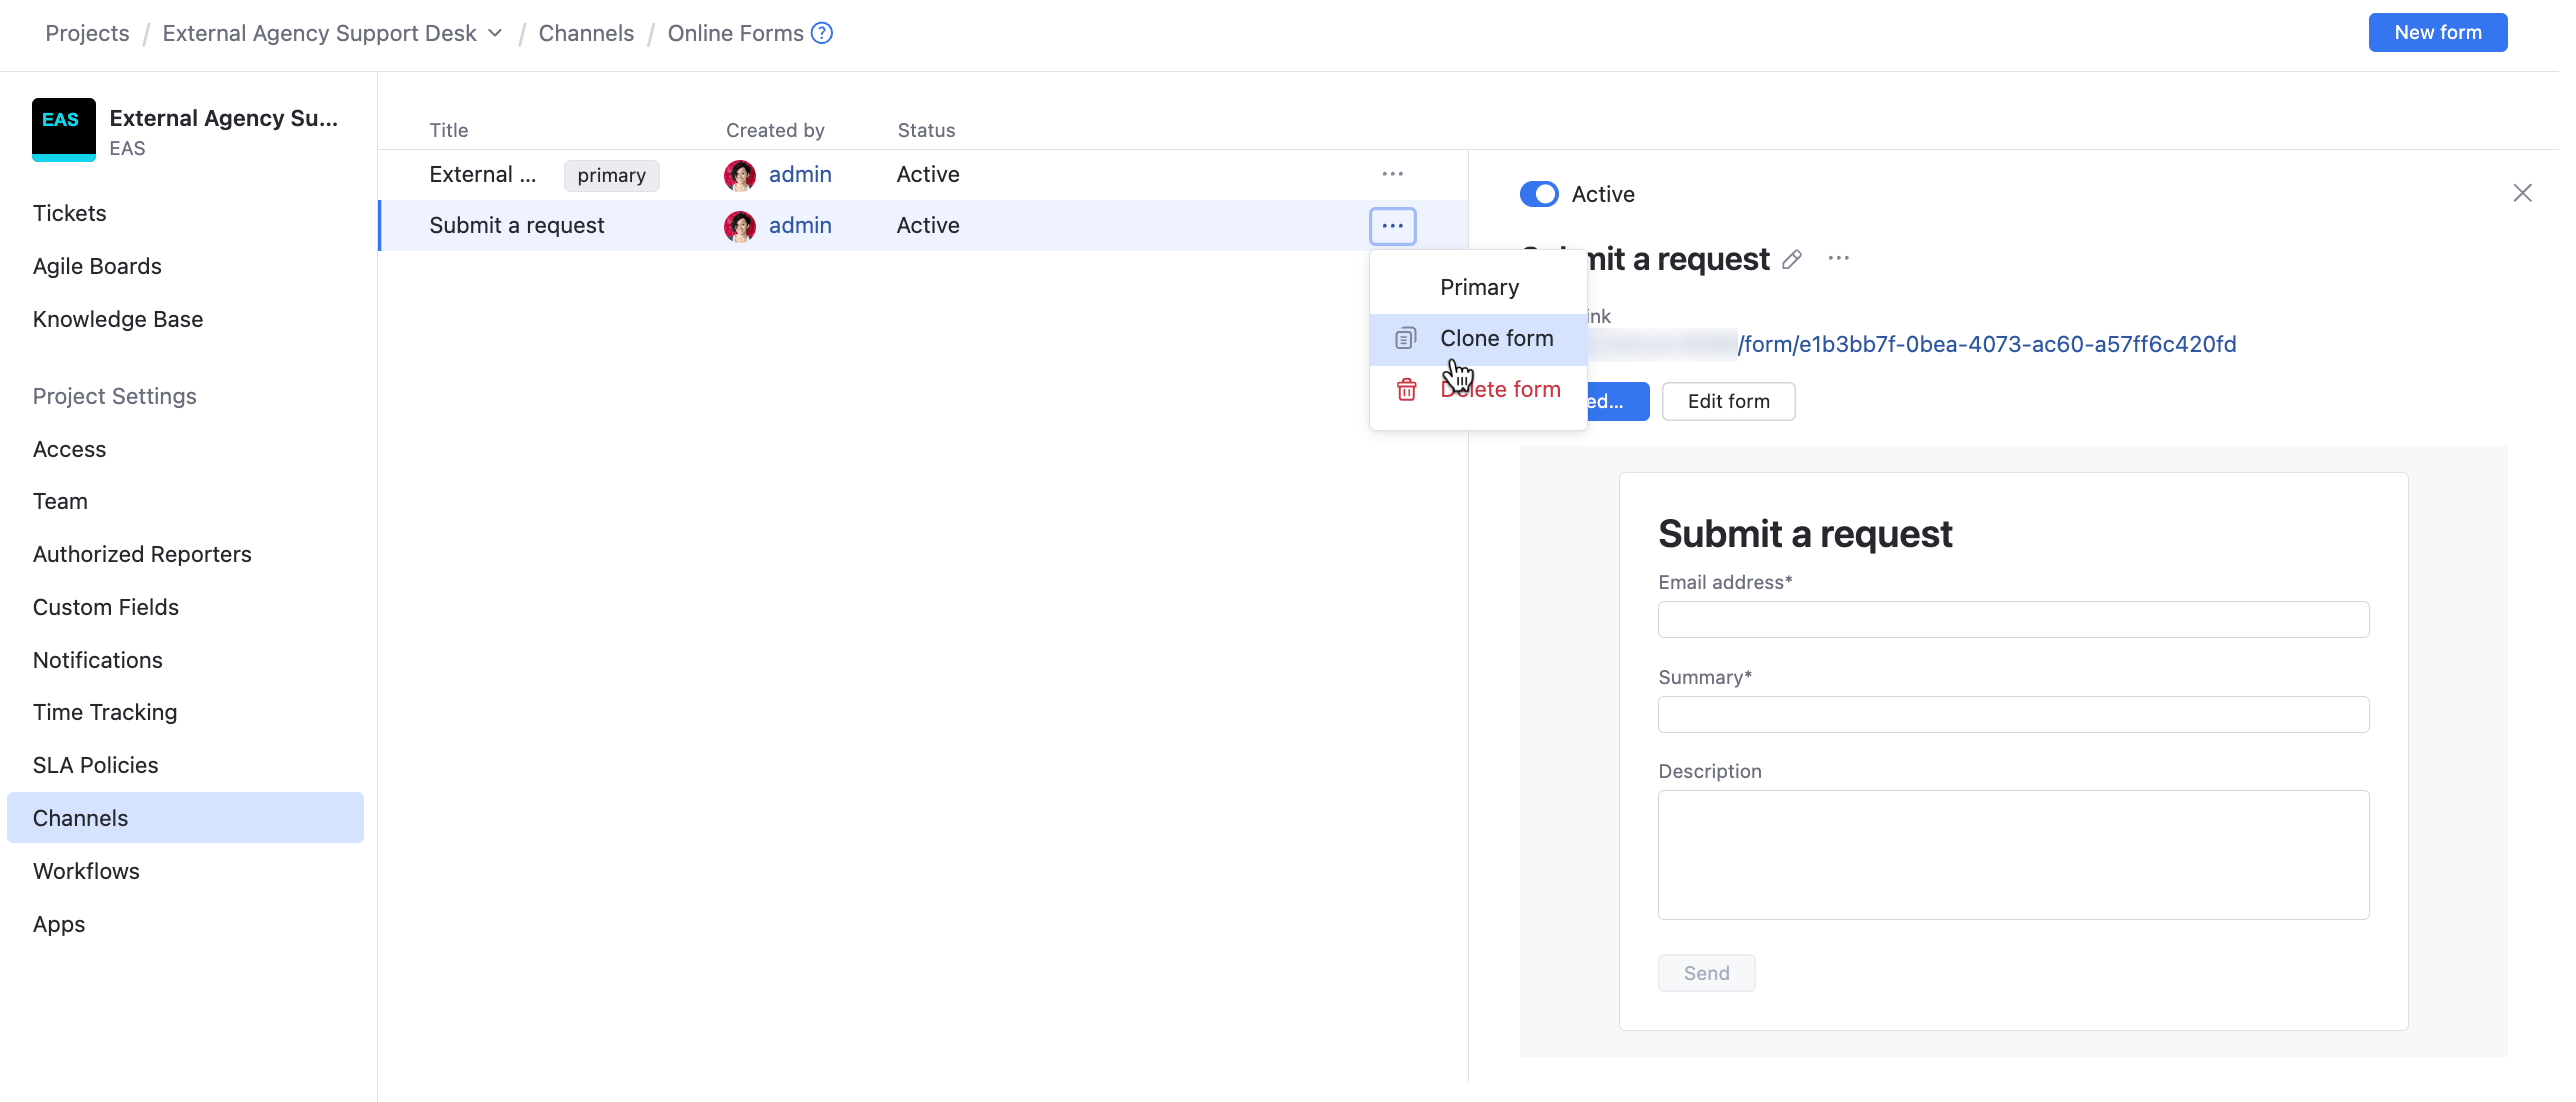Viewport: 2576px width, 1102px height.
Task: Rename the form using the pencil icon
Action: [1790, 259]
